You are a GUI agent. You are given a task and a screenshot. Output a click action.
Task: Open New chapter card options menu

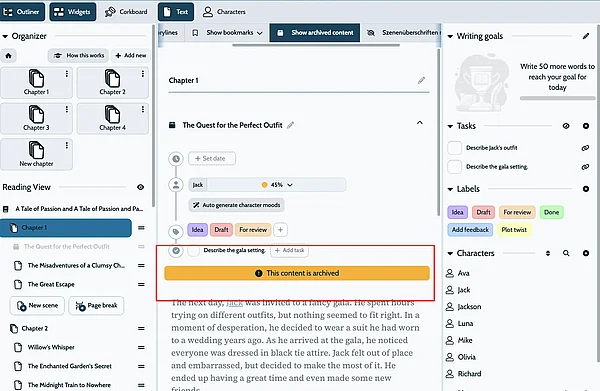click(67, 145)
